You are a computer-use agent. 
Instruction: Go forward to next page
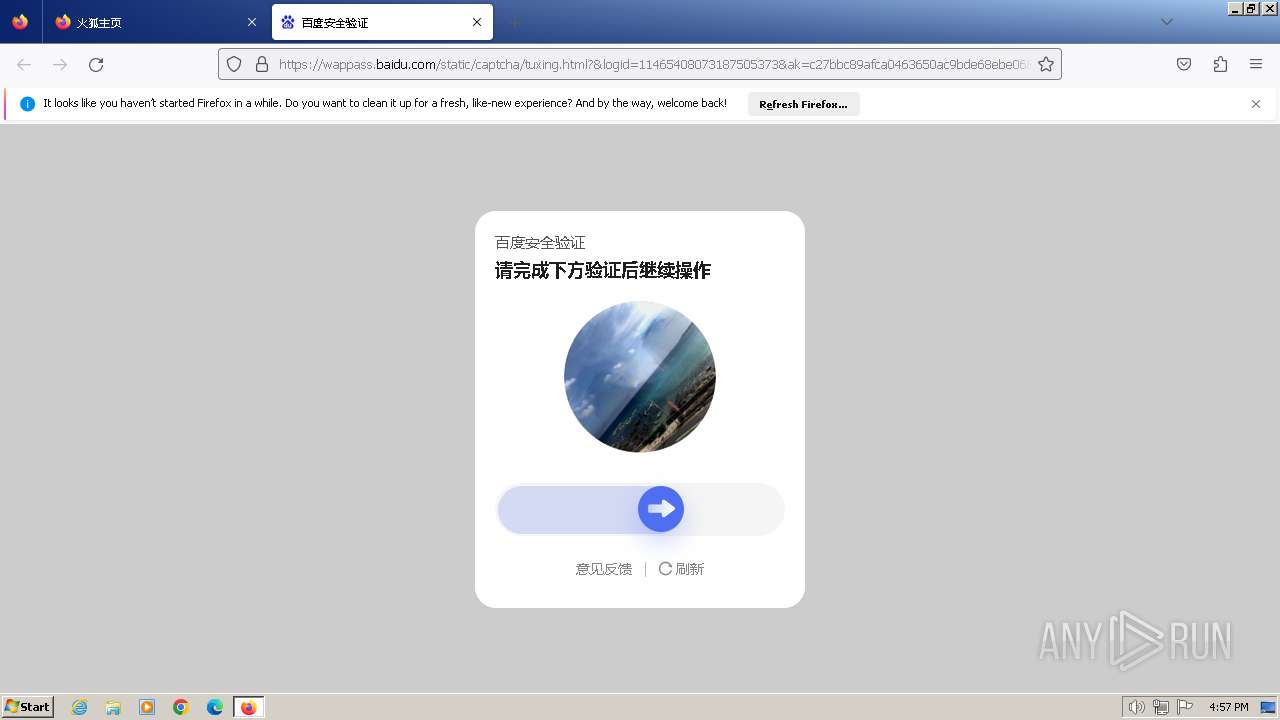click(60, 64)
